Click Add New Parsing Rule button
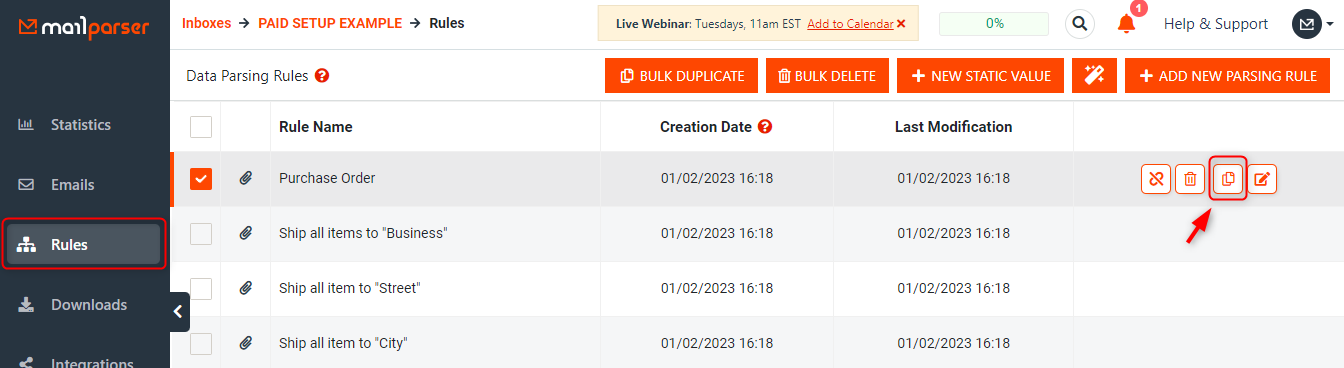 pyautogui.click(x=1227, y=76)
